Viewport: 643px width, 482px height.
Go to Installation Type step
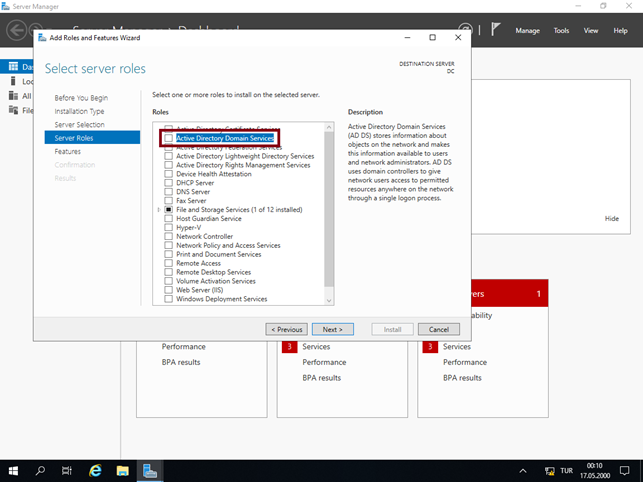[79, 112]
